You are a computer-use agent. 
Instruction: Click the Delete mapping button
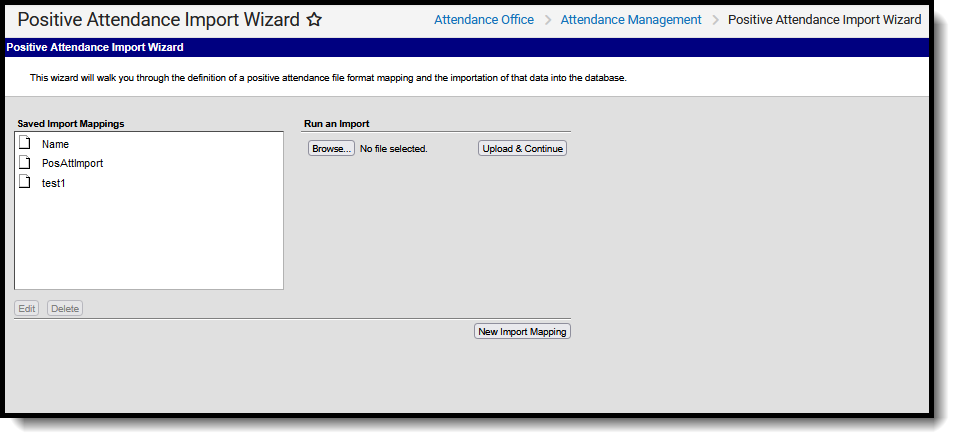(65, 308)
